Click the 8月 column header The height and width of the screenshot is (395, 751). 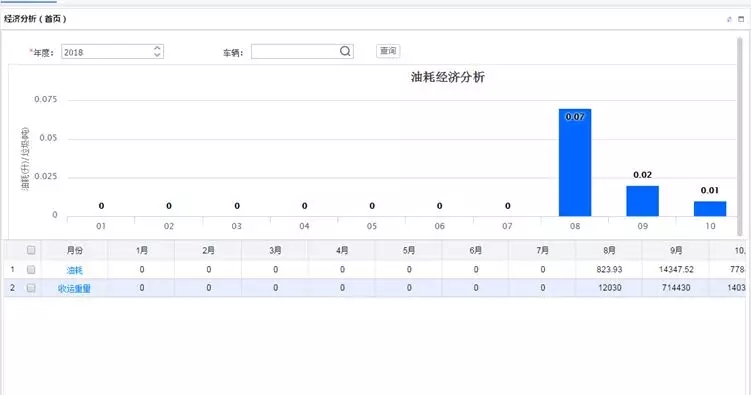pyautogui.click(x=609, y=250)
